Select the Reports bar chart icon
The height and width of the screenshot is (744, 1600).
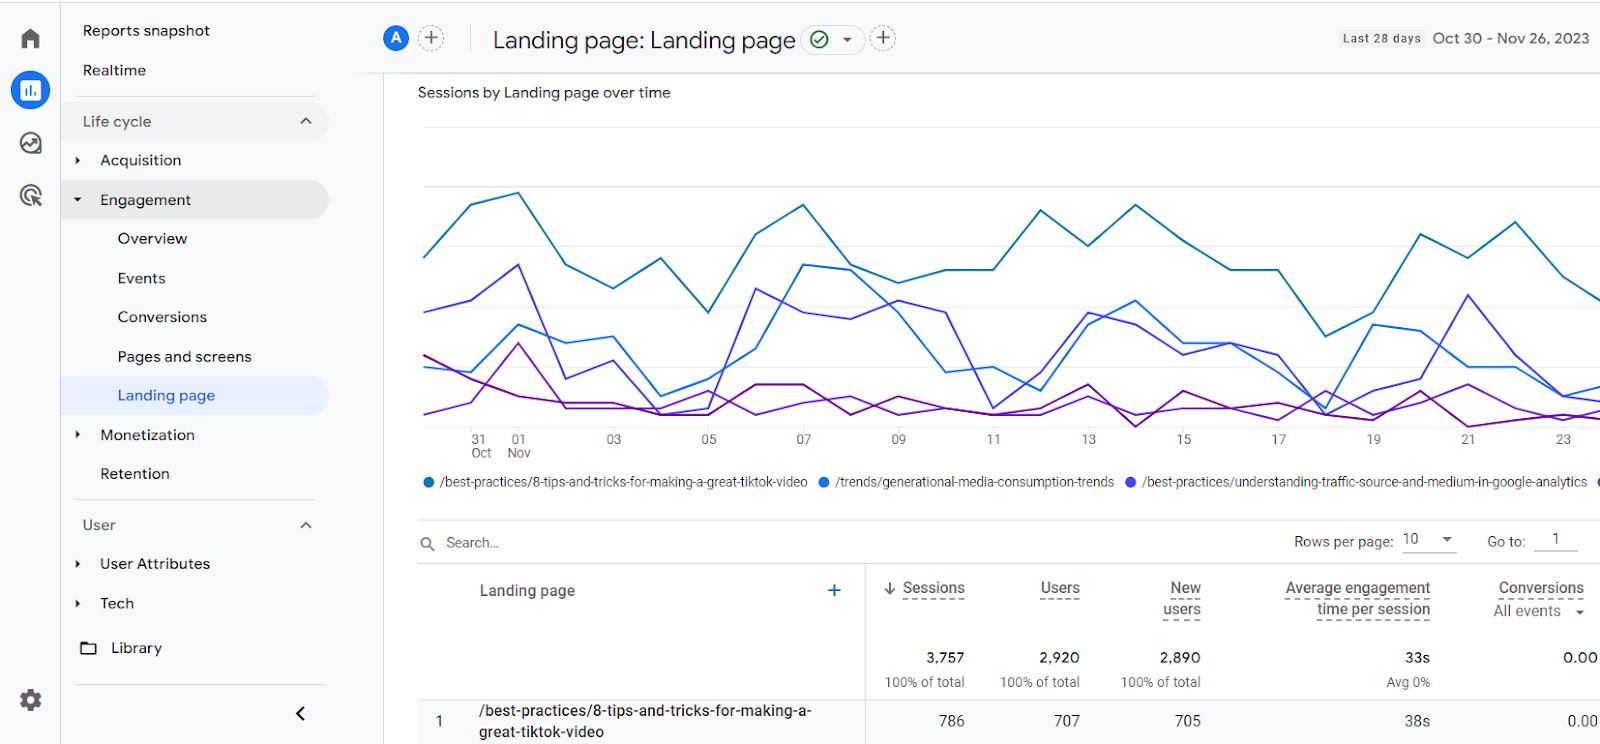point(30,90)
